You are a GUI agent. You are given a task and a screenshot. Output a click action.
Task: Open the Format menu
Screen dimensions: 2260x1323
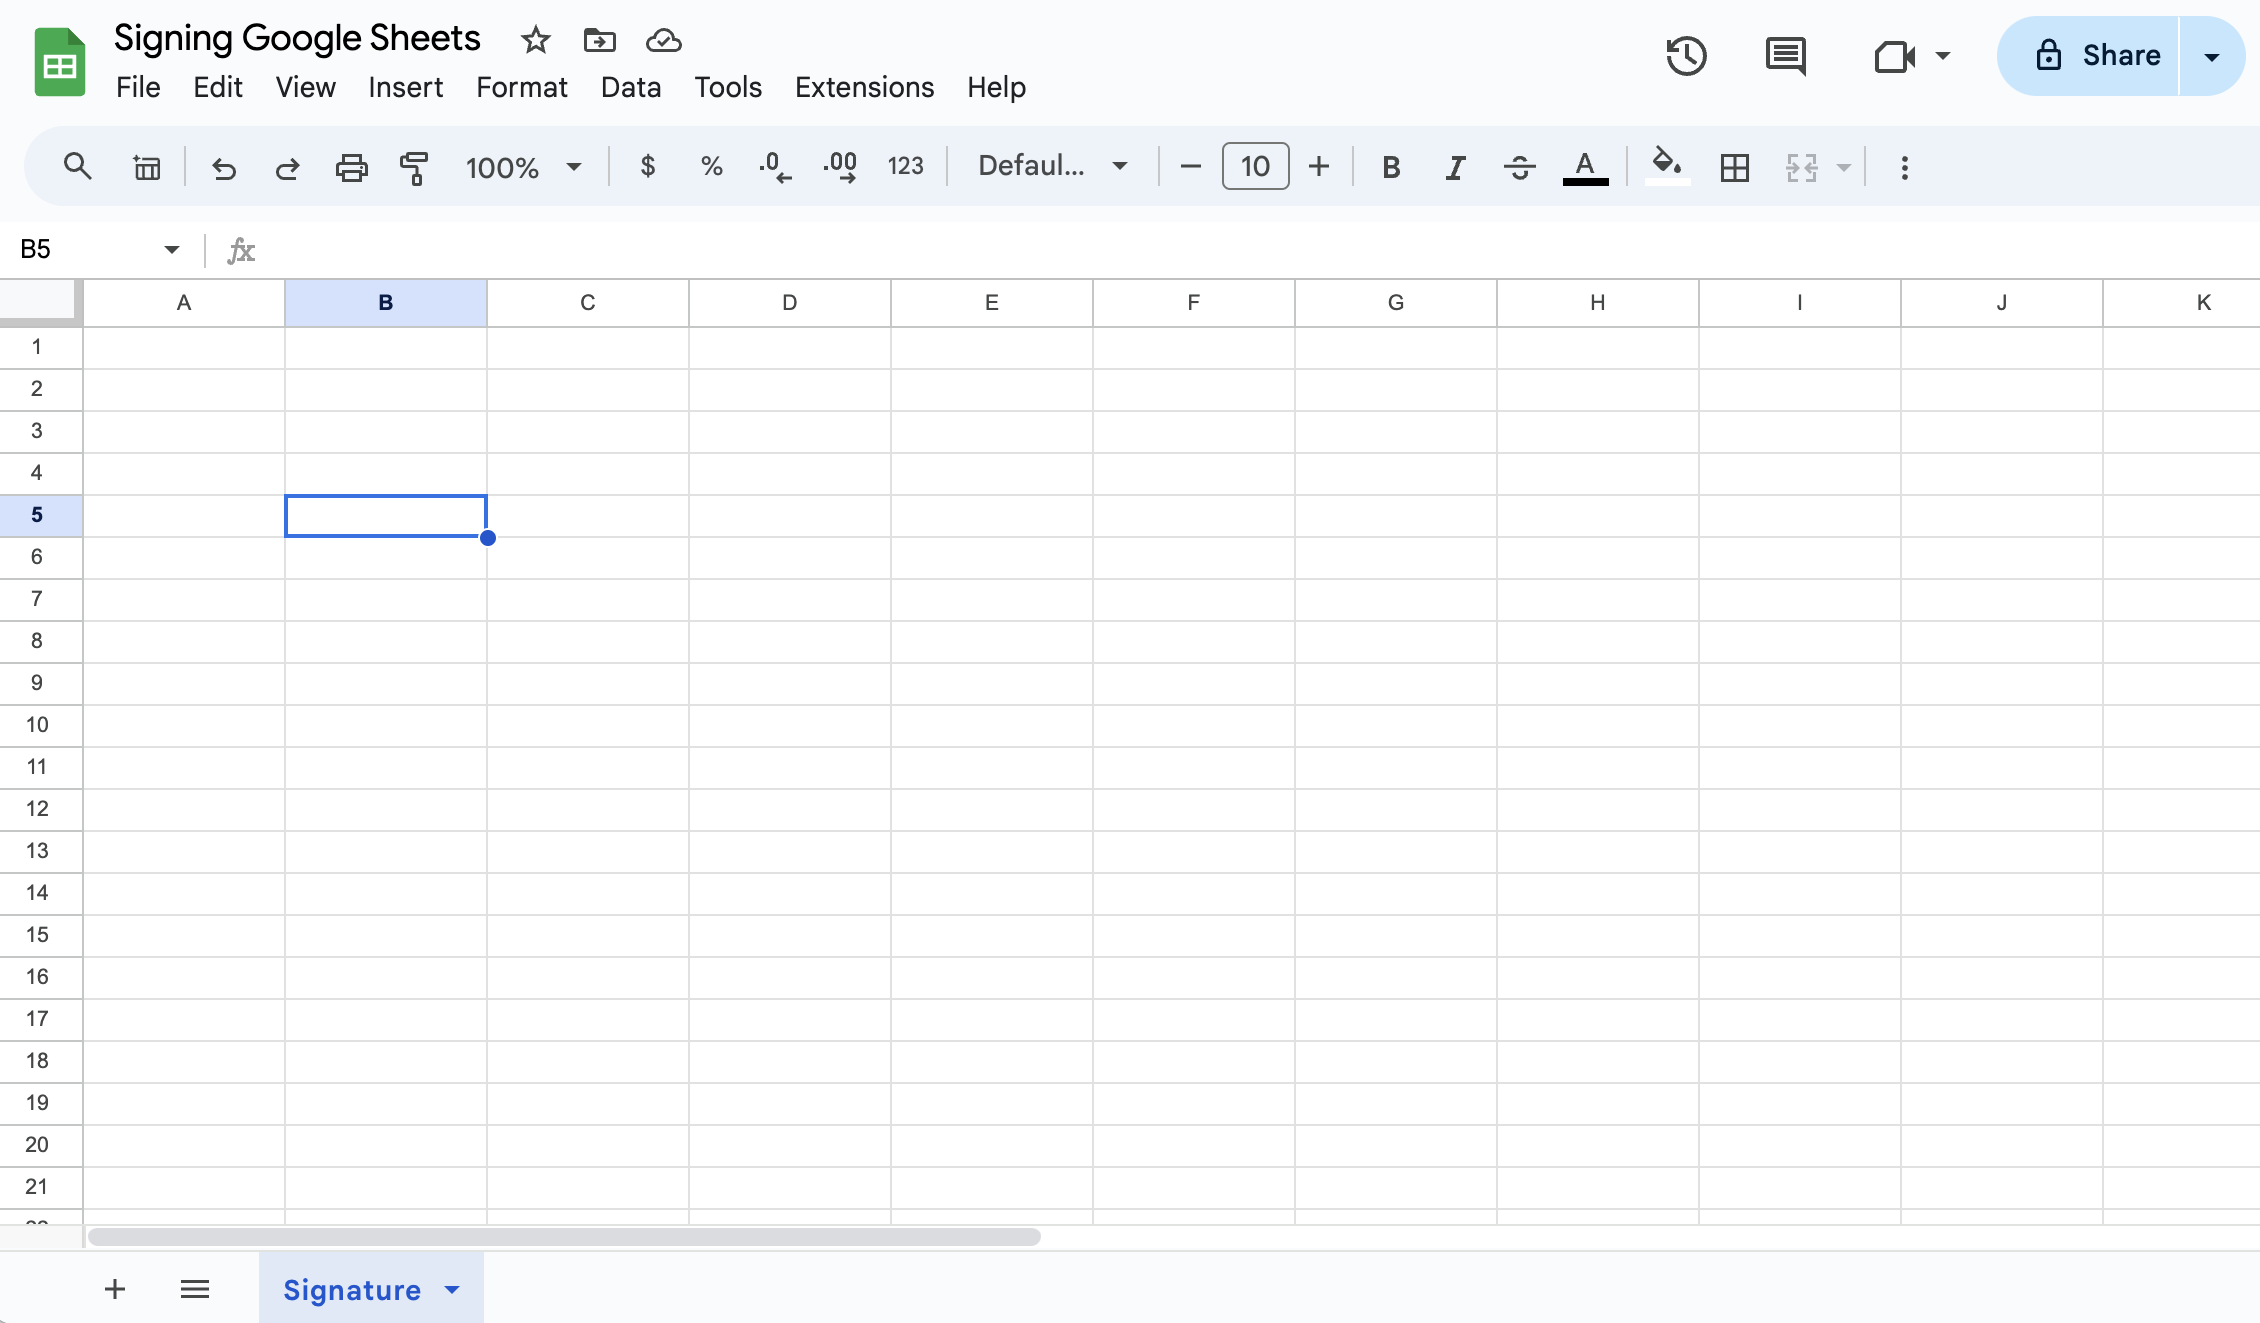pos(521,87)
